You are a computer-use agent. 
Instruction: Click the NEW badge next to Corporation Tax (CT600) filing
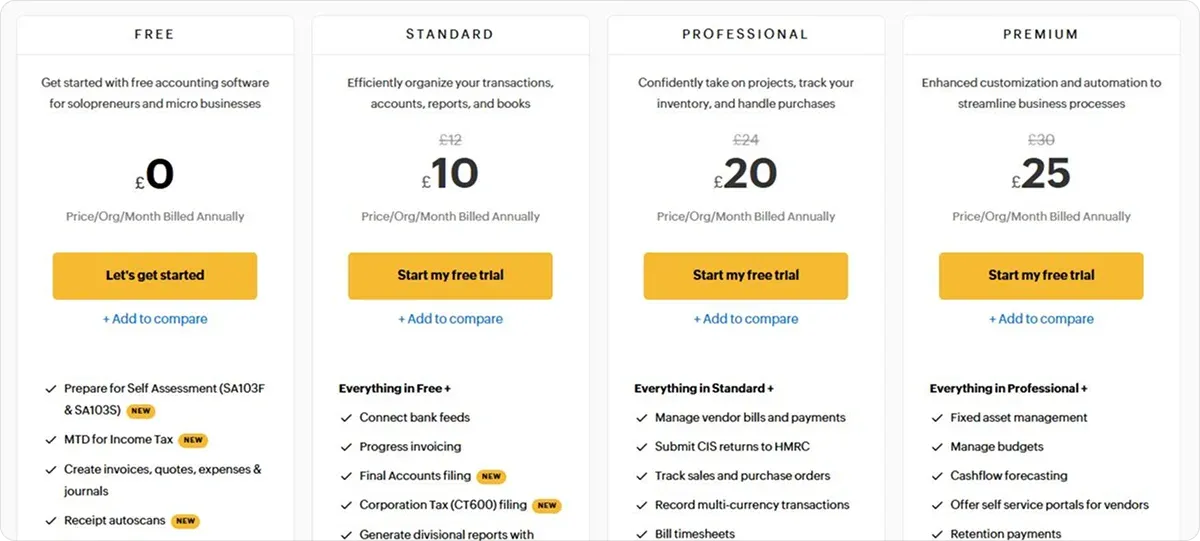546,506
